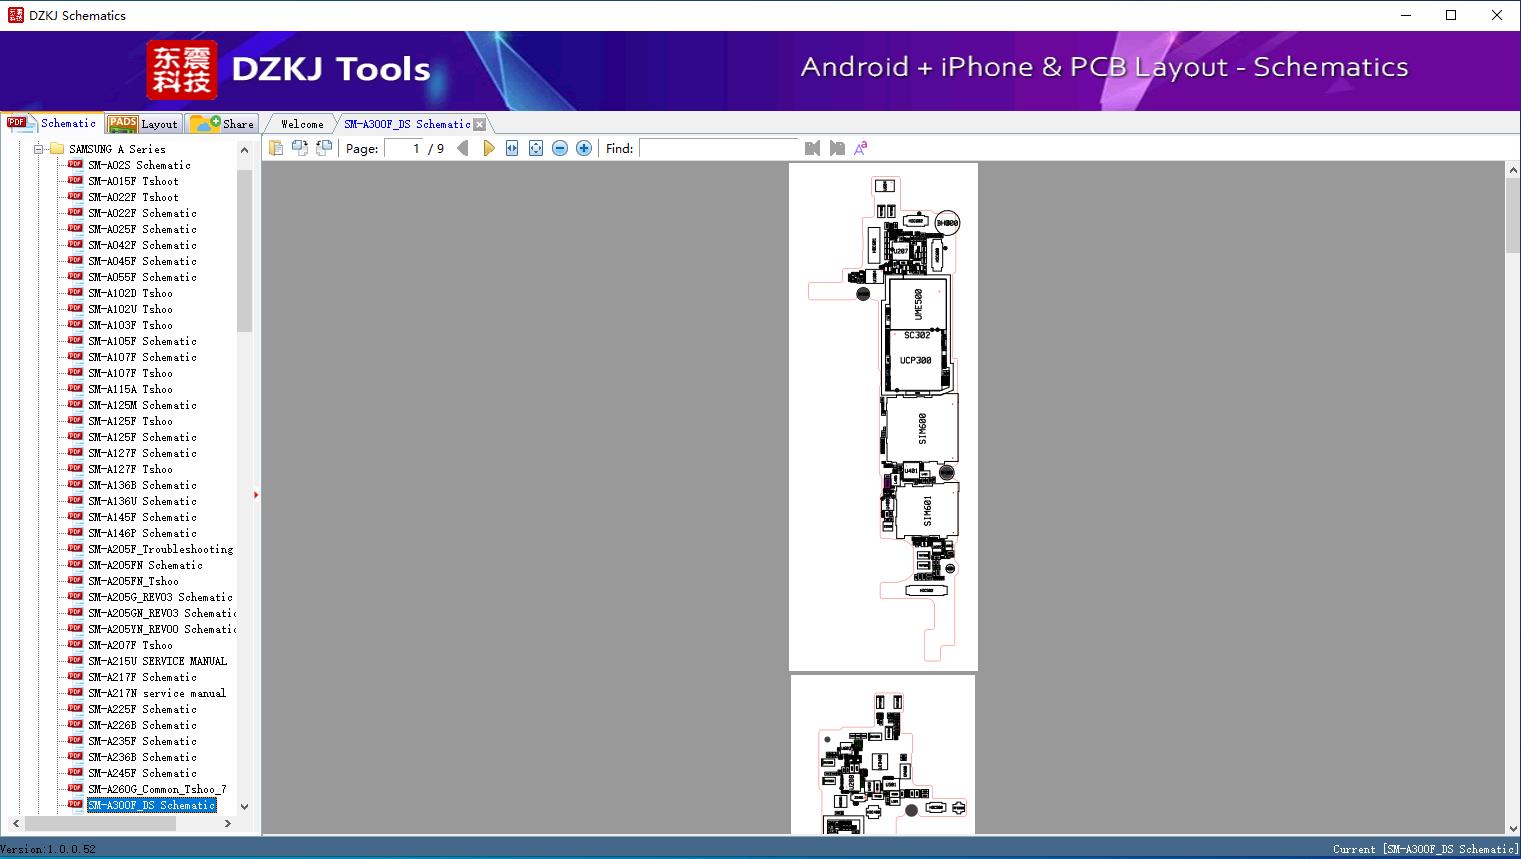Close the SM-A300F_DS Schematic tab
1521x859 pixels.
click(x=480, y=125)
